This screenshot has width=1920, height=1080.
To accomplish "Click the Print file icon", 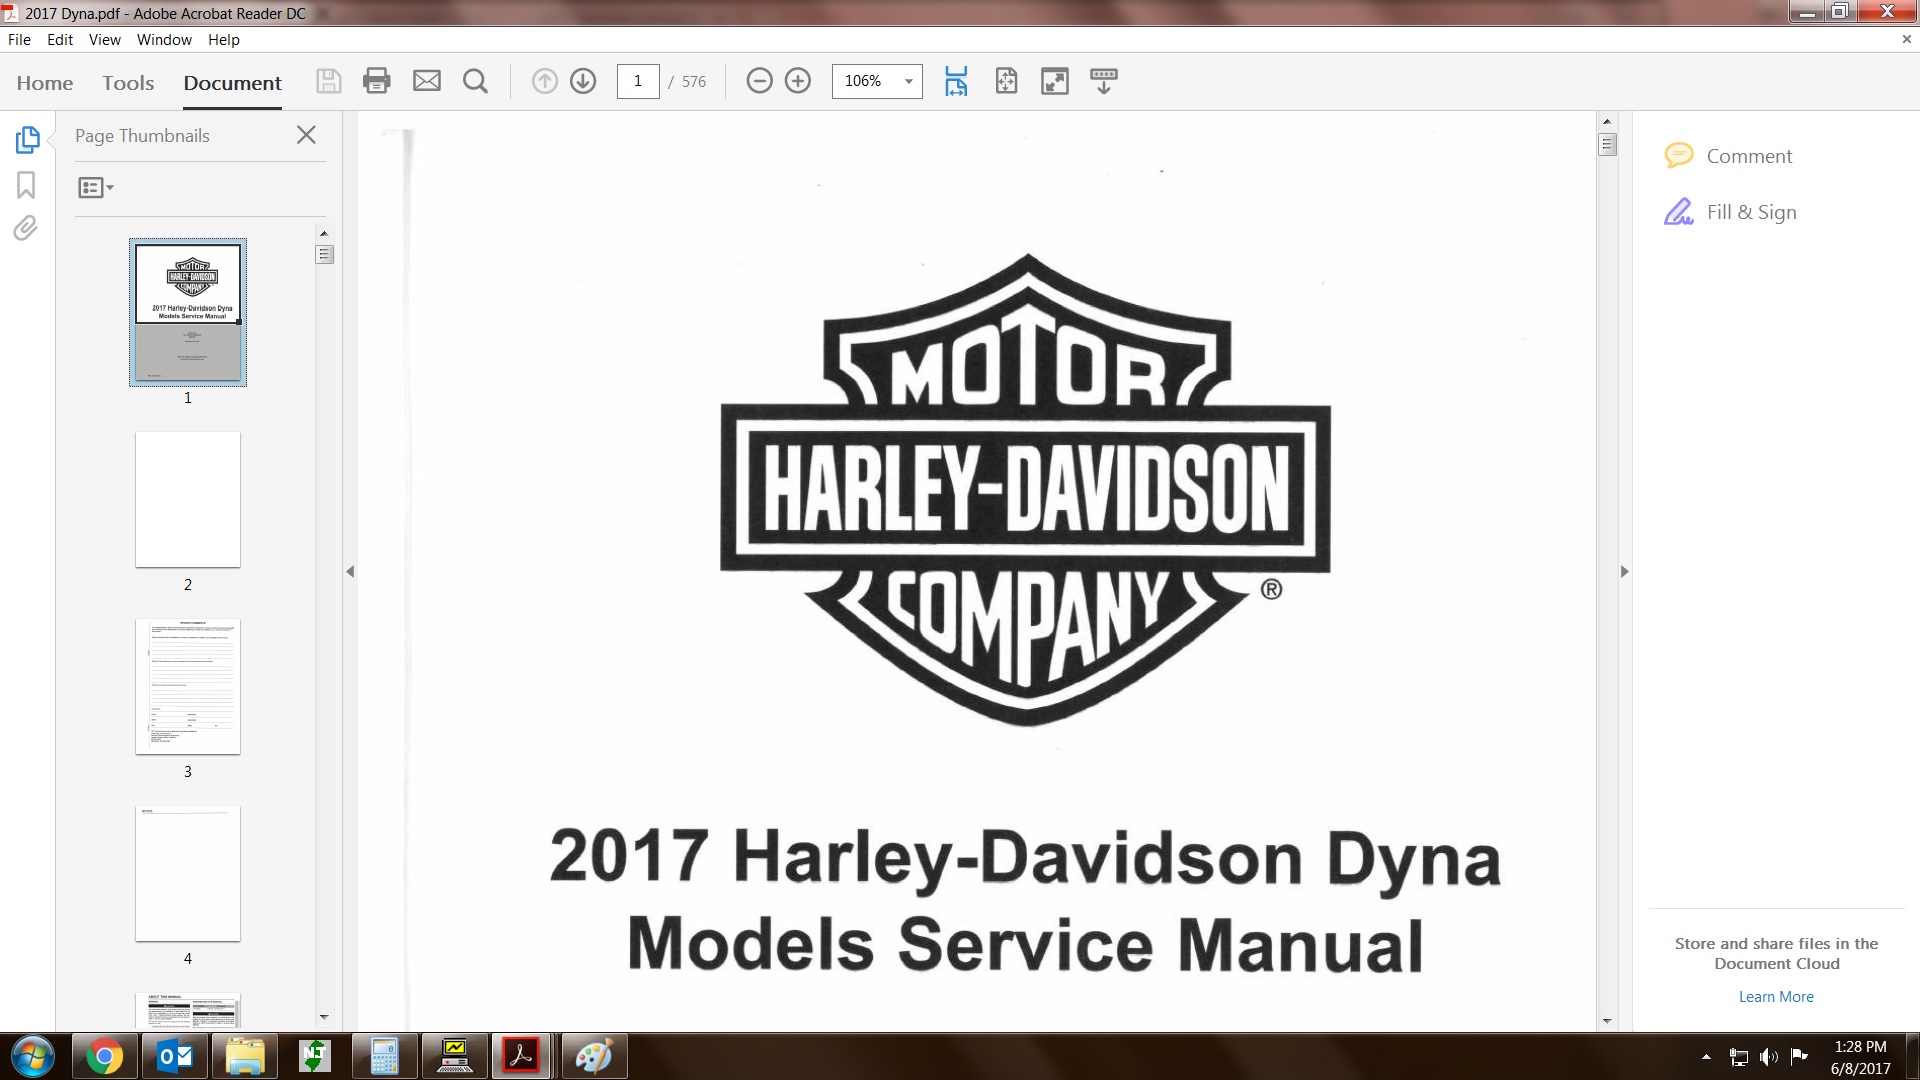I will point(377,81).
